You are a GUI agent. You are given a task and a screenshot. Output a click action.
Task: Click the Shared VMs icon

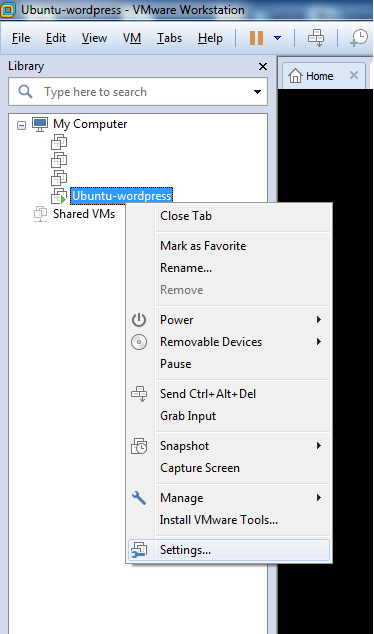pyautogui.click(x=40, y=214)
